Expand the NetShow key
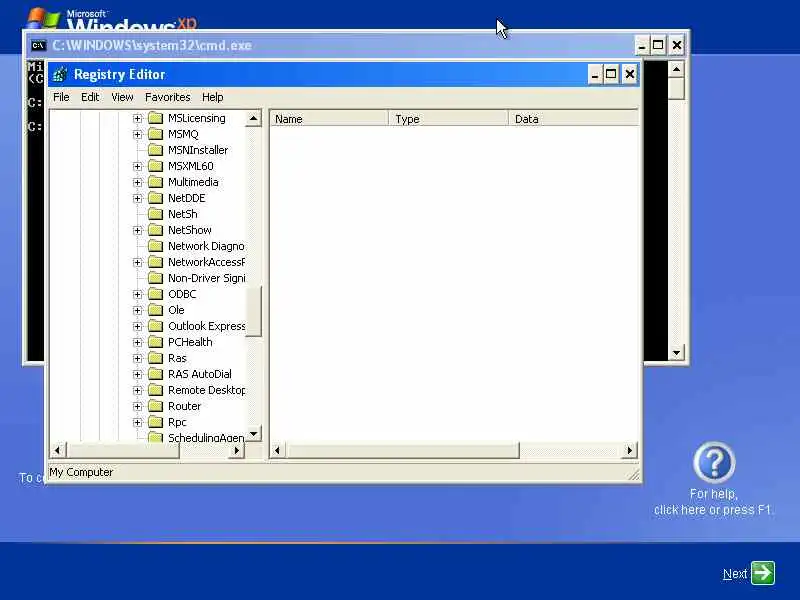The width and height of the screenshot is (800, 600). click(x=137, y=230)
